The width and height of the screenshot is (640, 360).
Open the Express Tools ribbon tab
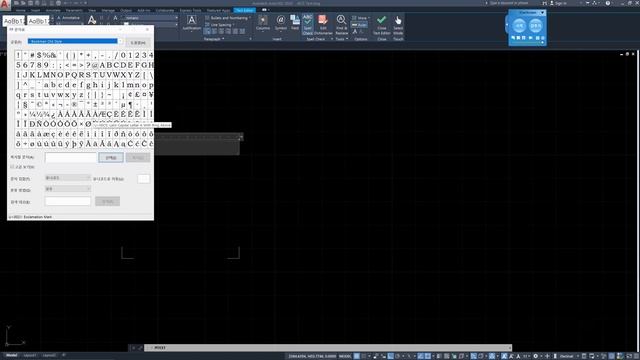190,10
